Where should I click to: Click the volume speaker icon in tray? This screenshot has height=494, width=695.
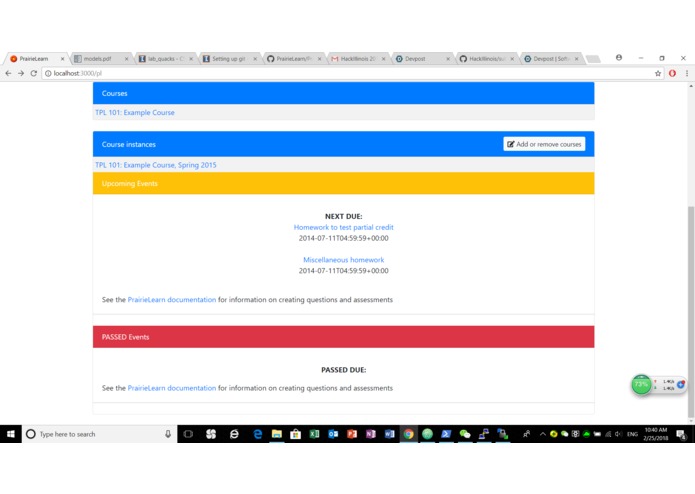(x=618, y=434)
